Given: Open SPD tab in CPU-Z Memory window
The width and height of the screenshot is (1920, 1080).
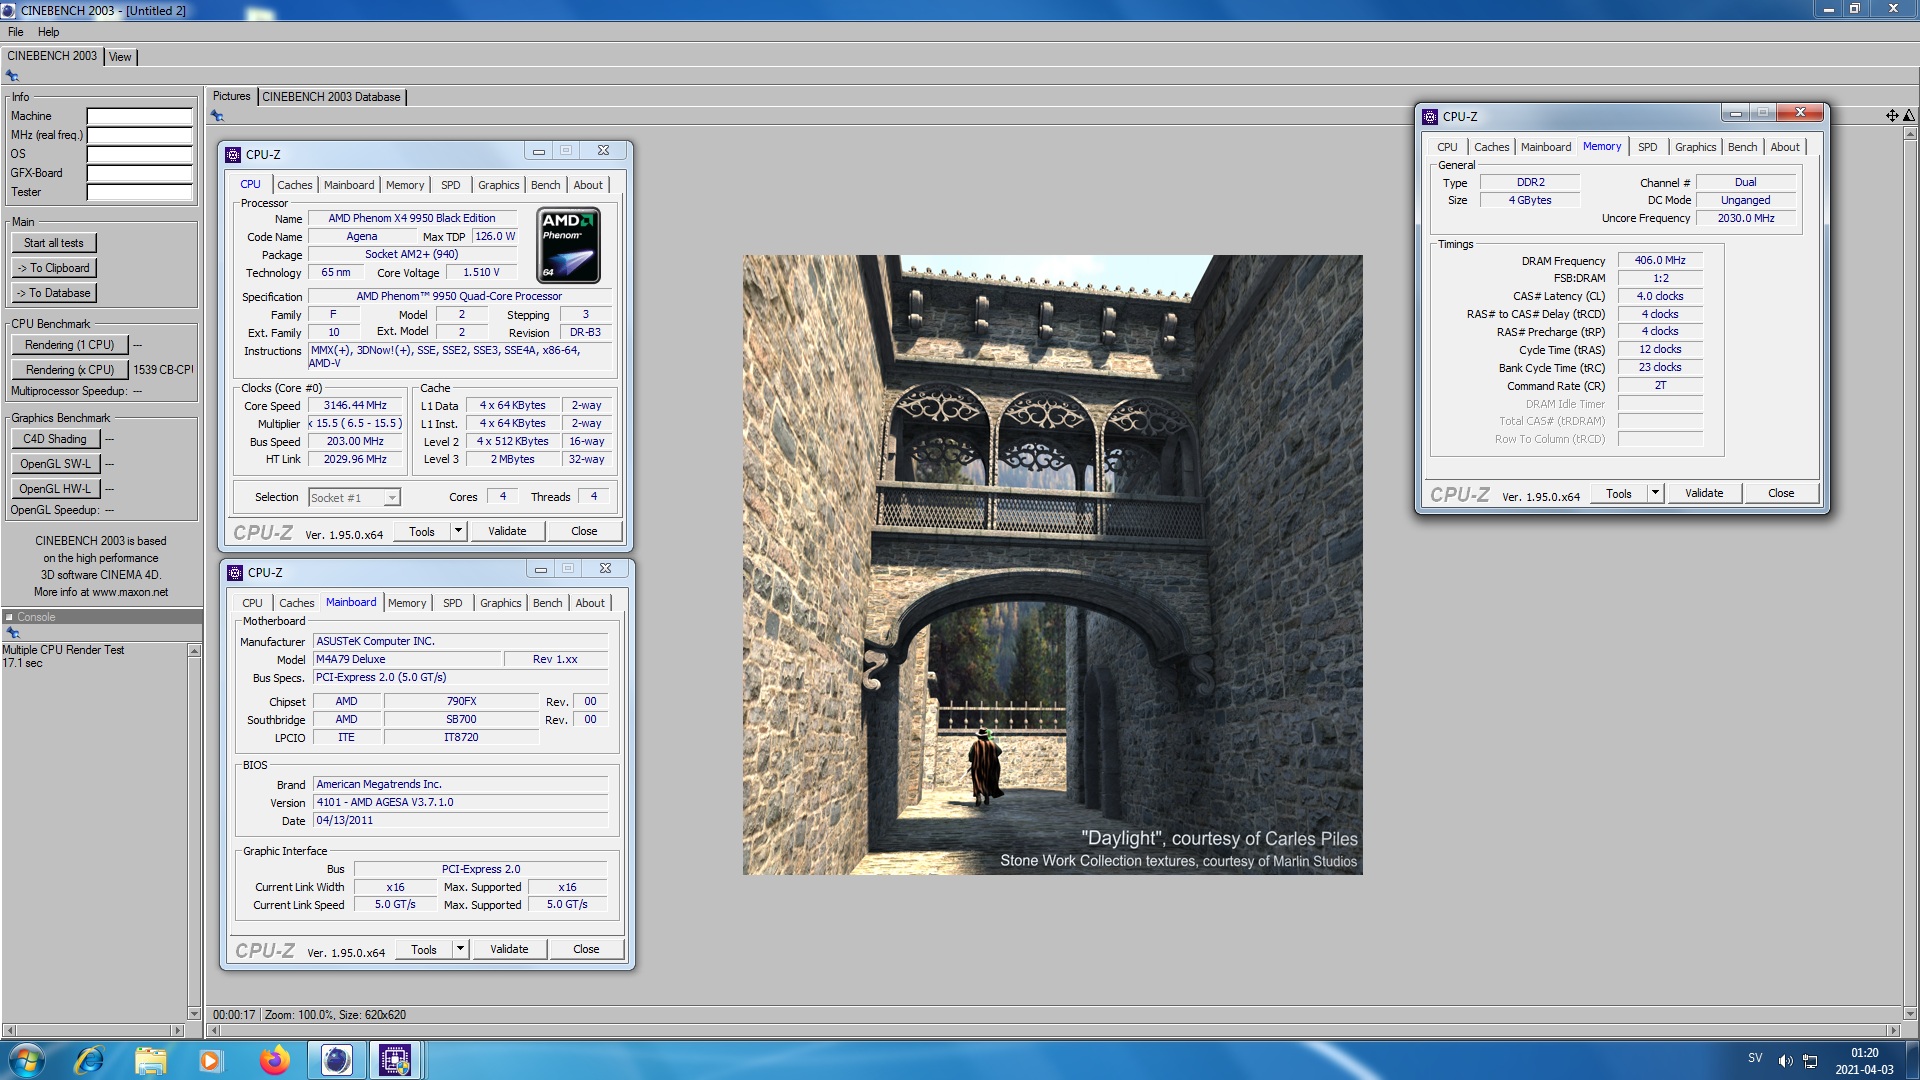Looking at the screenshot, I should 1647,147.
